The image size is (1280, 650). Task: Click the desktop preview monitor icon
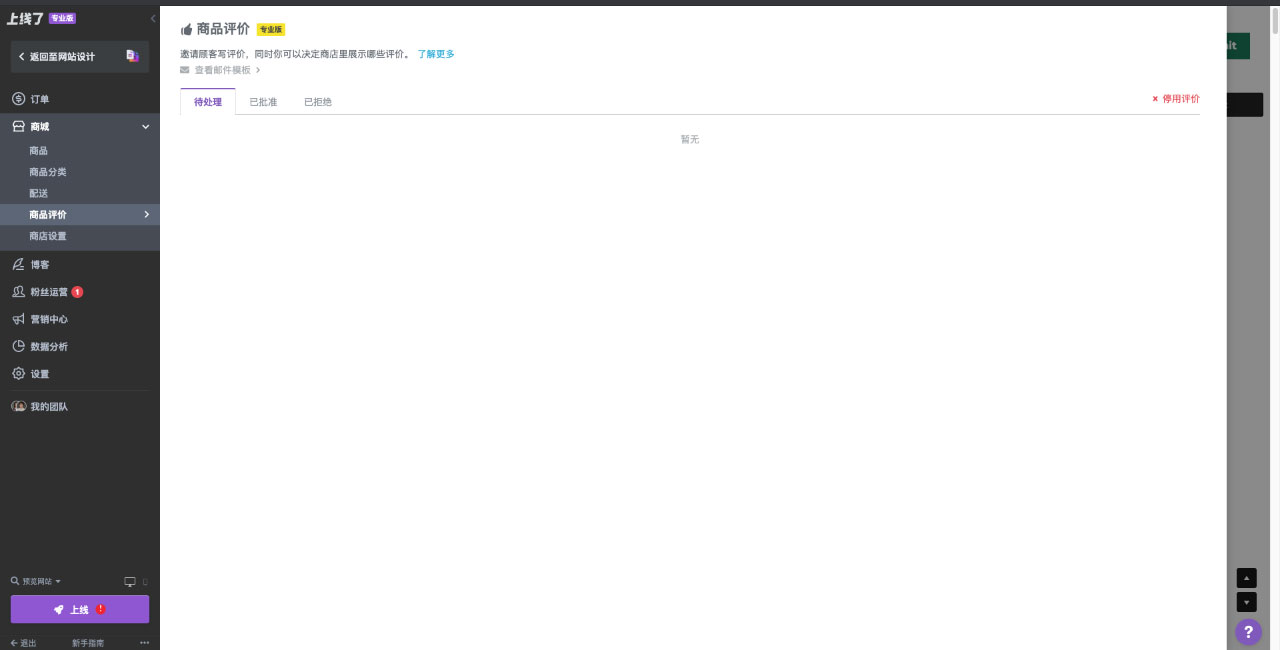point(129,582)
